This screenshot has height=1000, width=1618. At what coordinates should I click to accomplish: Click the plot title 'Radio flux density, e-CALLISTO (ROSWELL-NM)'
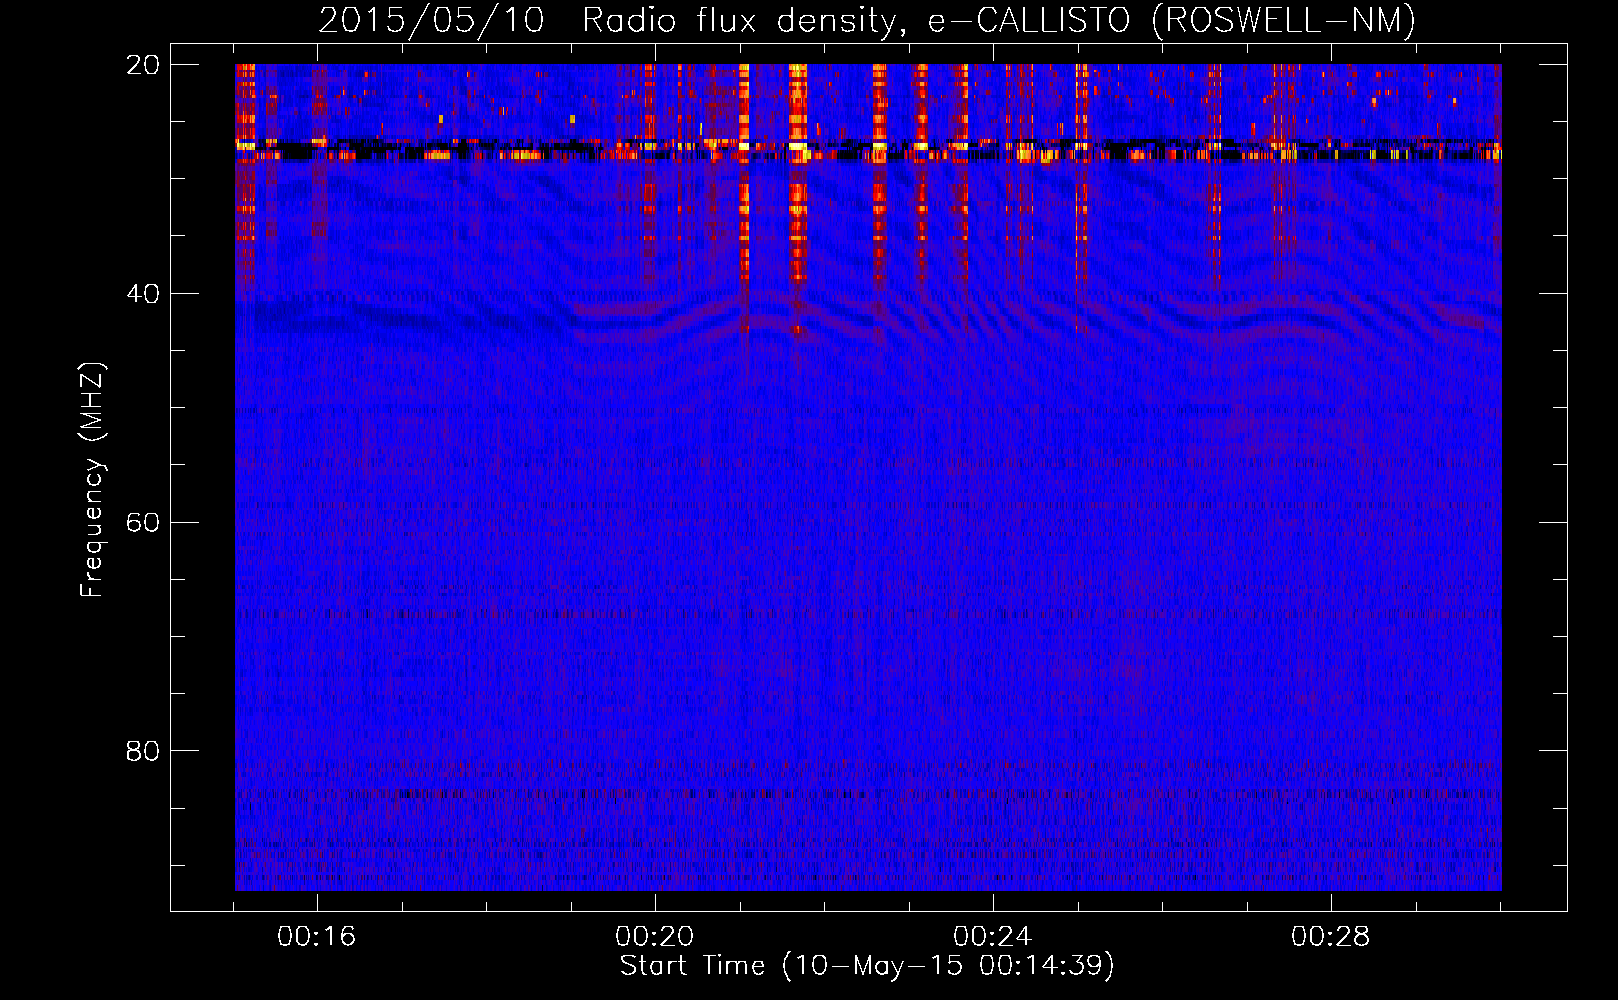click(999, 21)
